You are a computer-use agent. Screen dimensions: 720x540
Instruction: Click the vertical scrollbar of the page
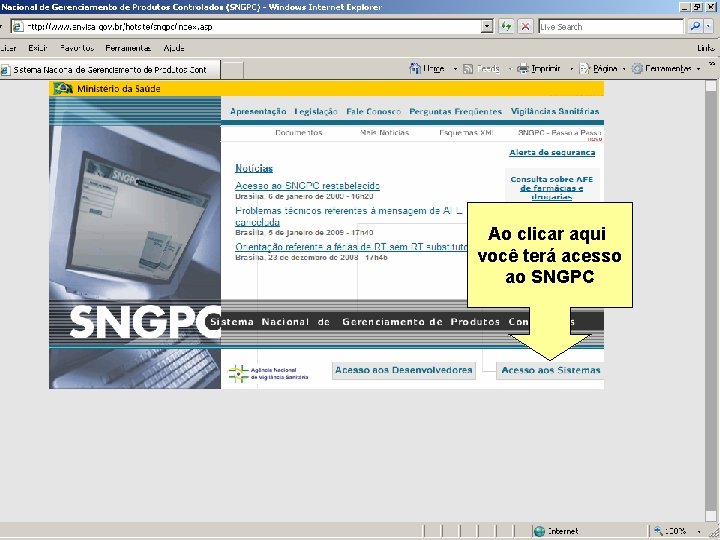tap(710, 301)
